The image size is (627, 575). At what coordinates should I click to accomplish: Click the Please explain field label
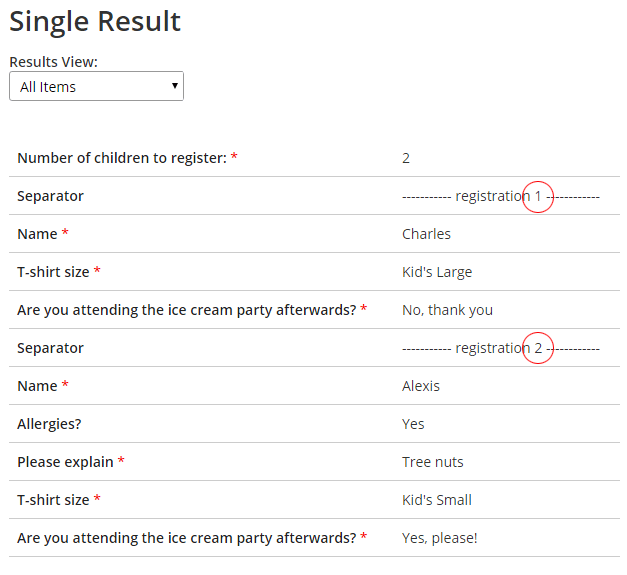click(x=64, y=462)
